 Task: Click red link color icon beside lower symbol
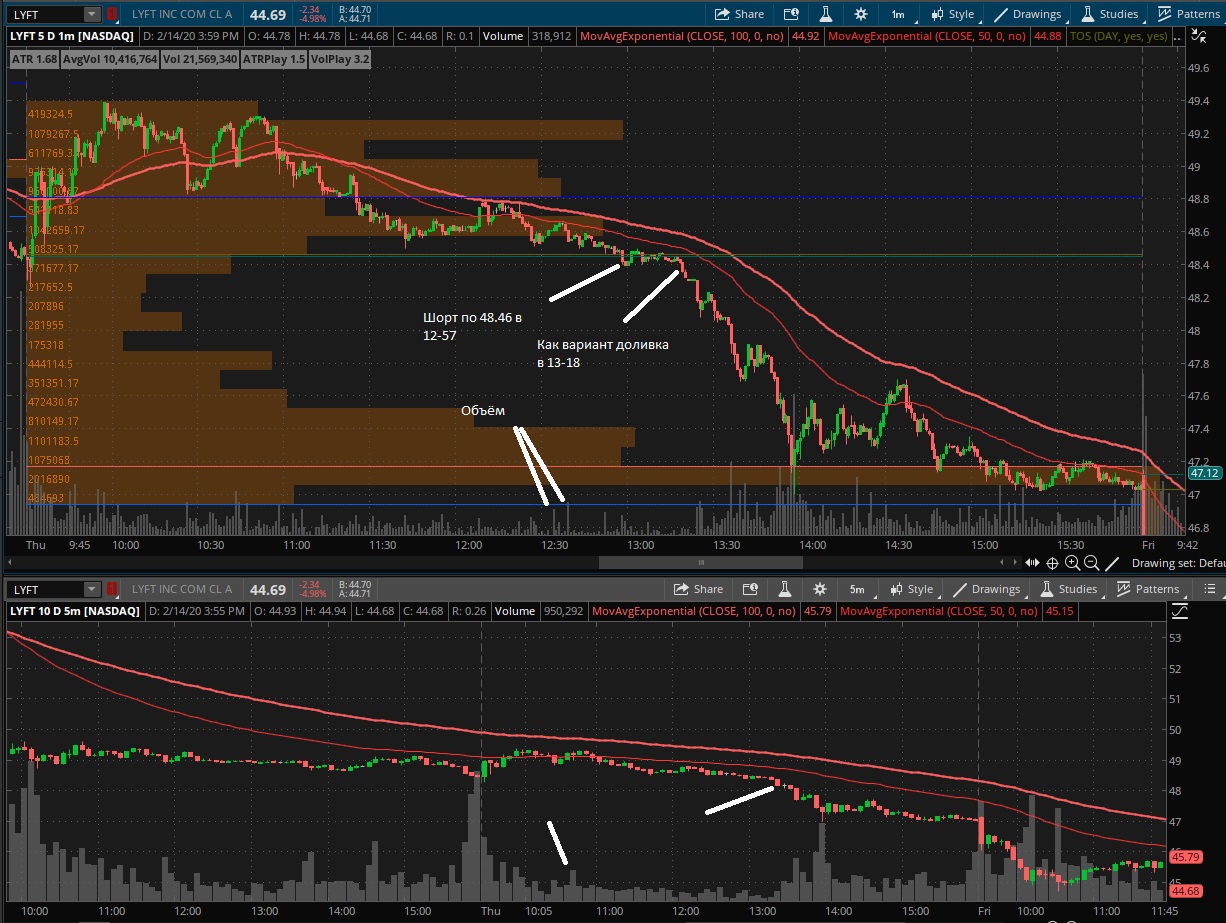click(112, 589)
